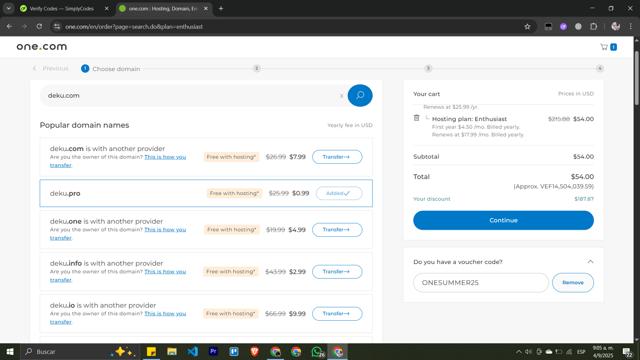
Task: View site information icon in address bar
Action: 57,27
